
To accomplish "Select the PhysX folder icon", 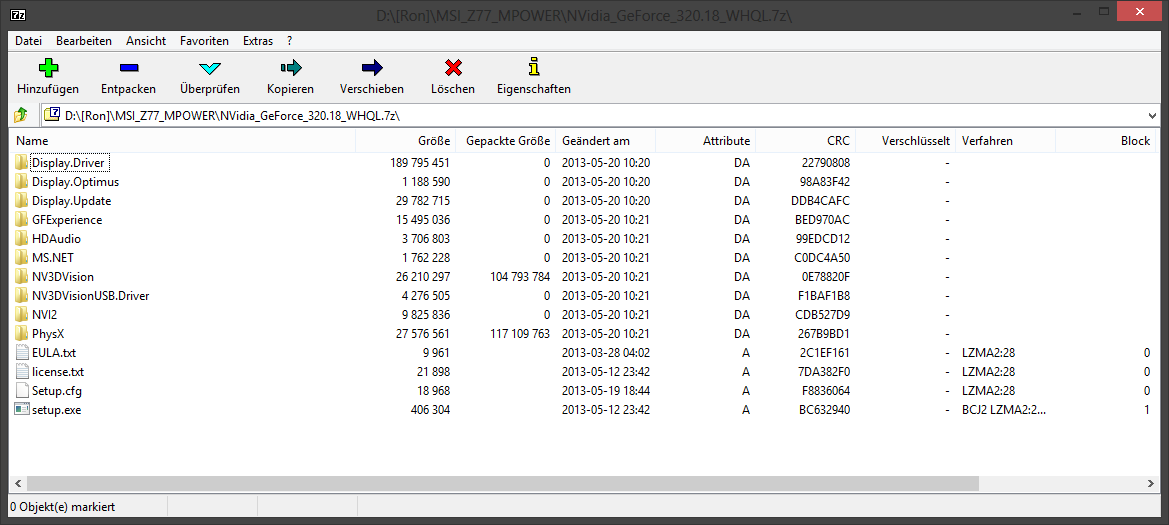I will pyautogui.click(x=22, y=333).
